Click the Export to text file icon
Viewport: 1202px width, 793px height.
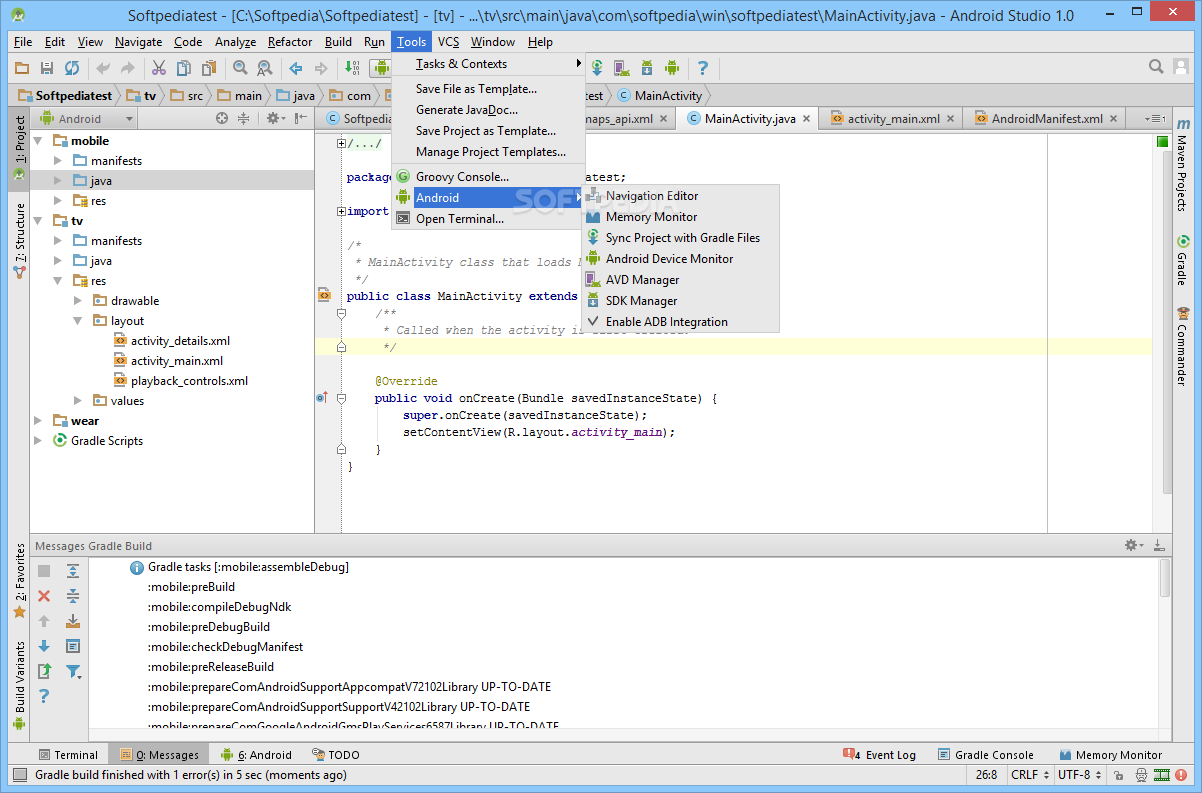(x=44, y=671)
